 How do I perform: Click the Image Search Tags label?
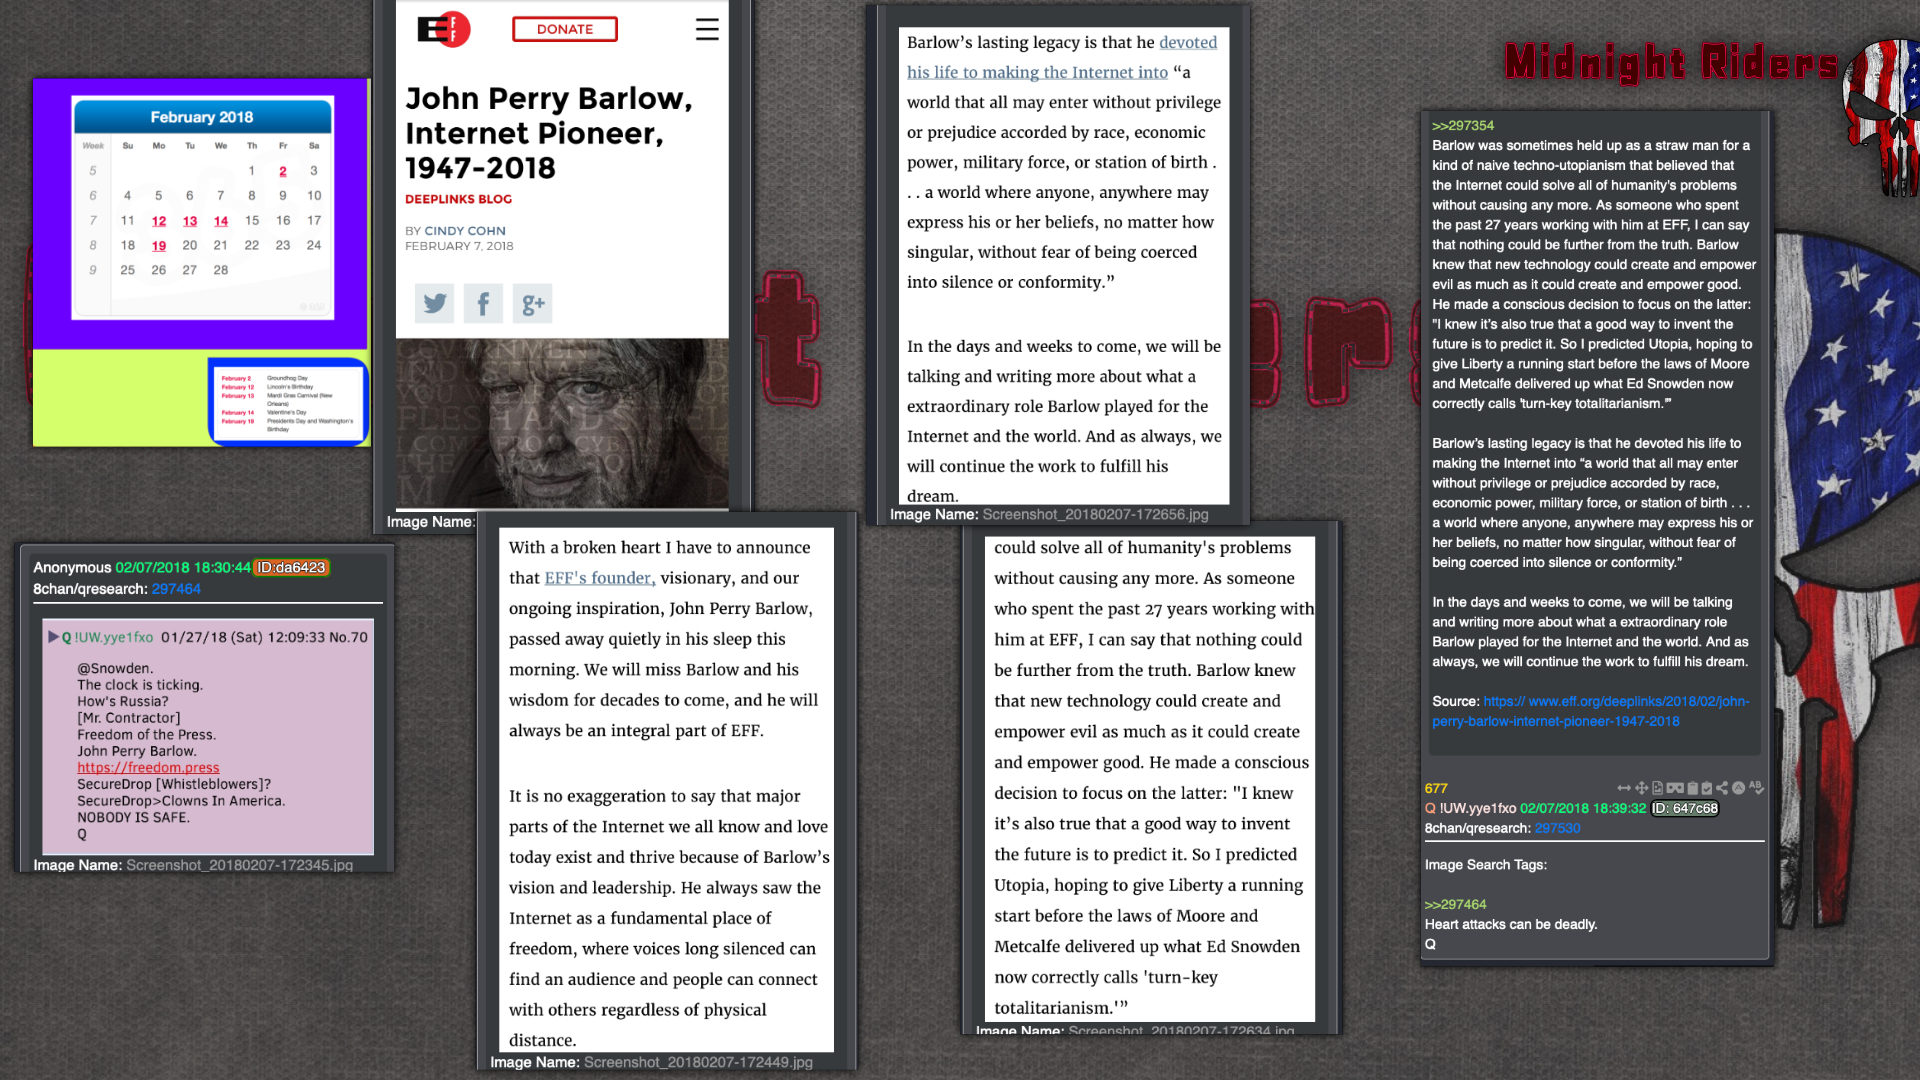[1486, 865]
